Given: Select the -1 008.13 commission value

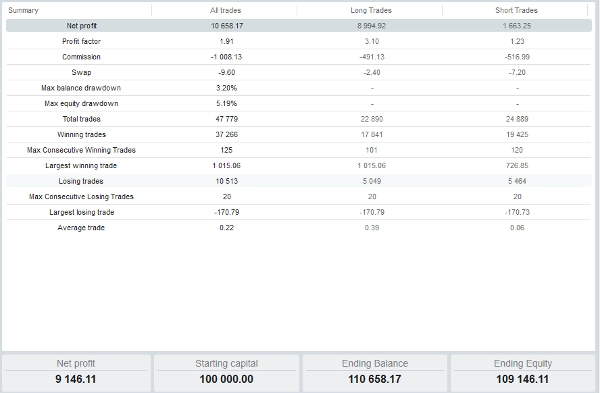Looking at the screenshot, I should pyautogui.click(x=227, y=57).
